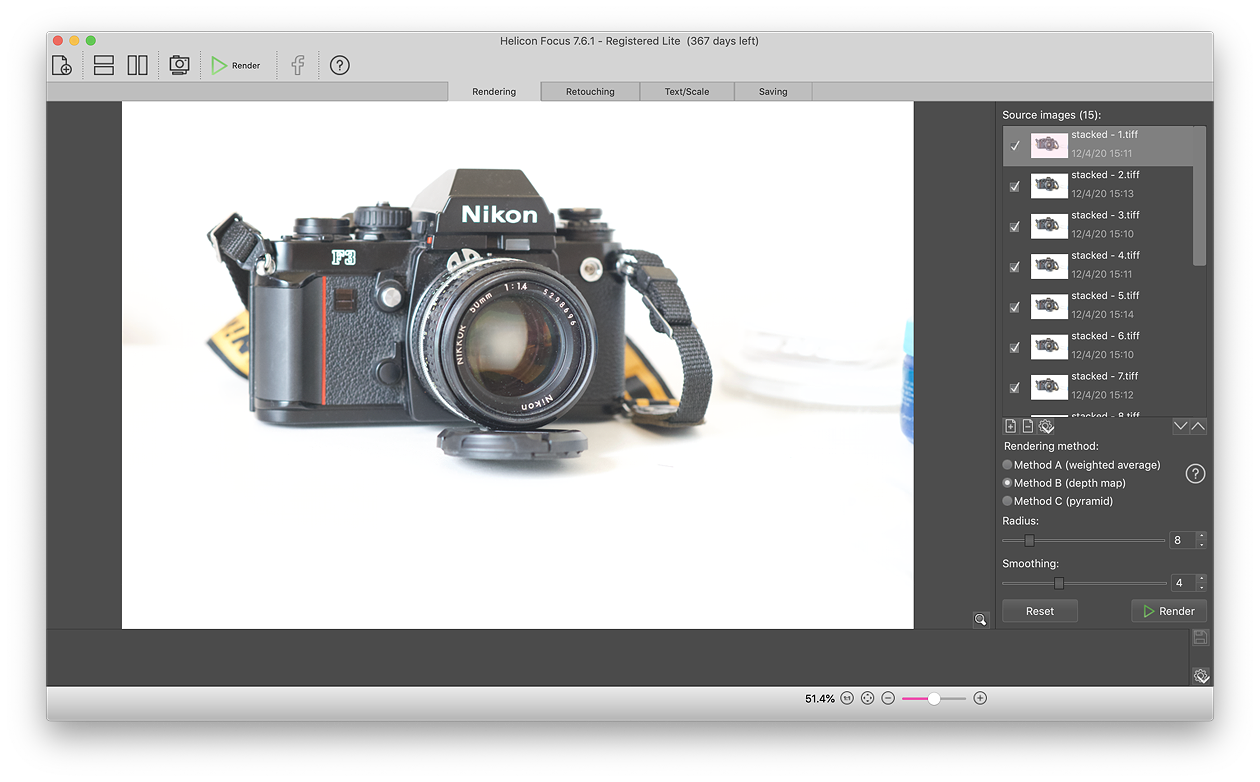Click the Smoothing value field

pyautogui.click(x=1182, y=583)
